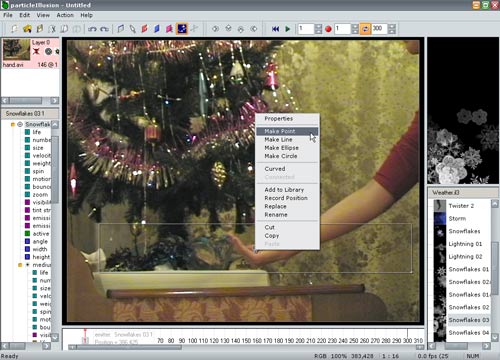Select the highlighted blue background-image toolbar icon

182,29
